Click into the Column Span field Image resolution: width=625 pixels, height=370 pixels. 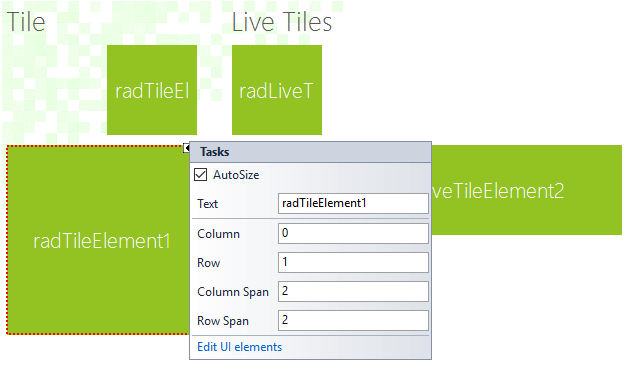[x=353, y=291]
